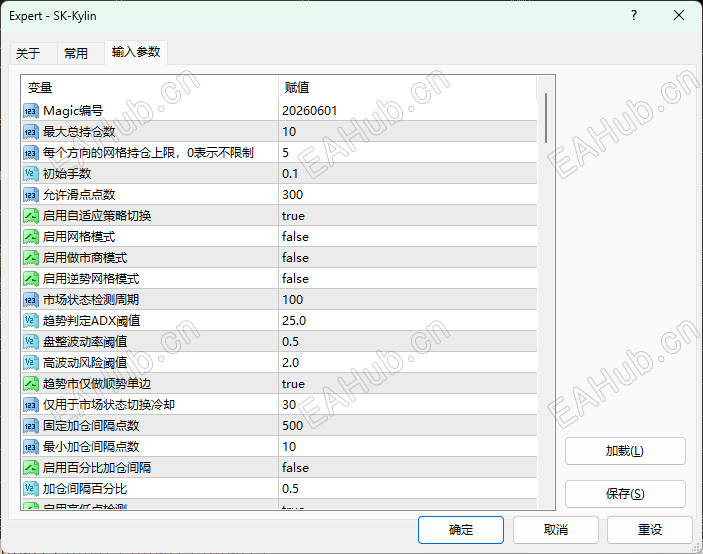Click the boolean icon beside 启用百分比加仓间隔
Viewport: 703px width, 554px height.
tap(30, 467)
